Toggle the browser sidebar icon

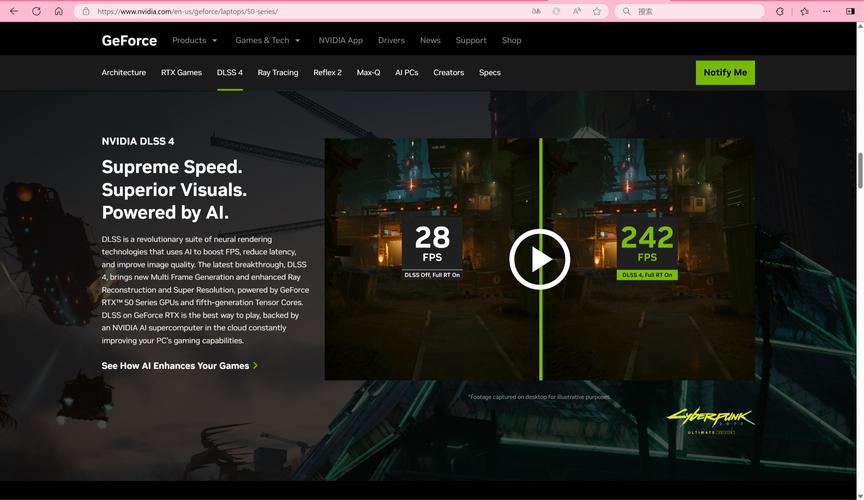[850, 11]
